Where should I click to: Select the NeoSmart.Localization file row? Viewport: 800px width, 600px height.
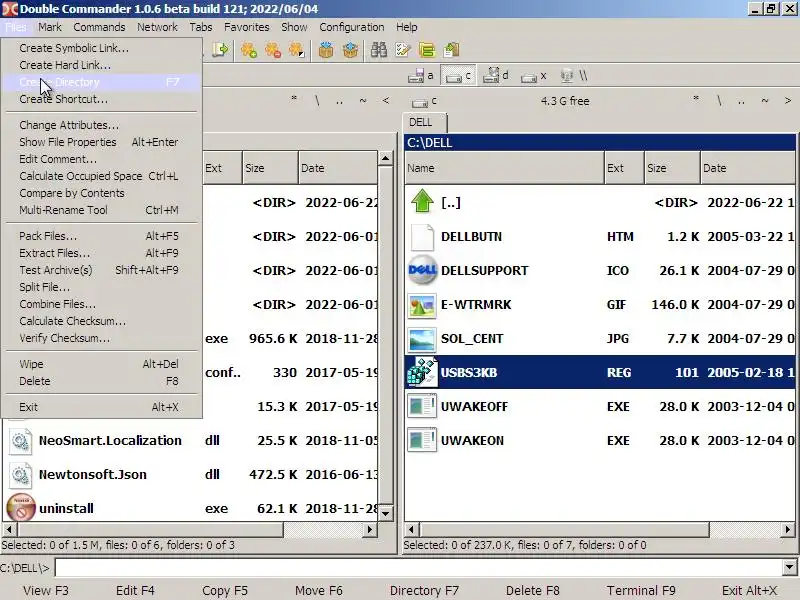pyautogui.click(x=192, y=441)
